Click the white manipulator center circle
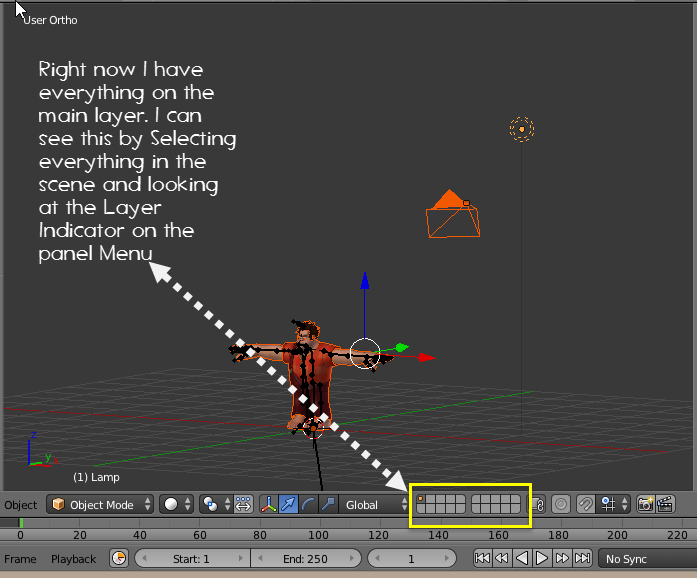This screenshot has height=578, width=697. coord(365,353)
